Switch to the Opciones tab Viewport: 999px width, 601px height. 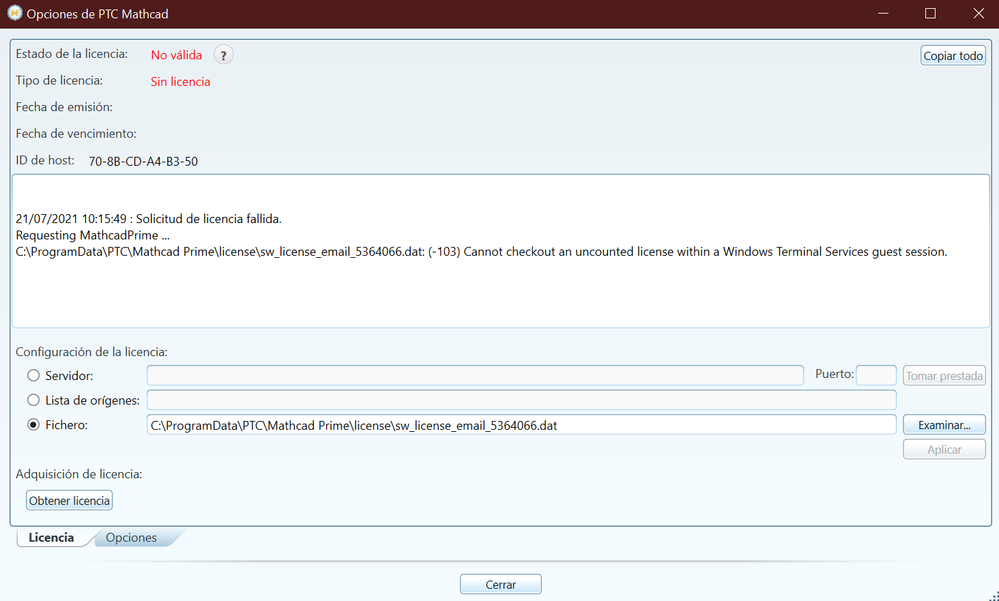click(x=131, y=537)
